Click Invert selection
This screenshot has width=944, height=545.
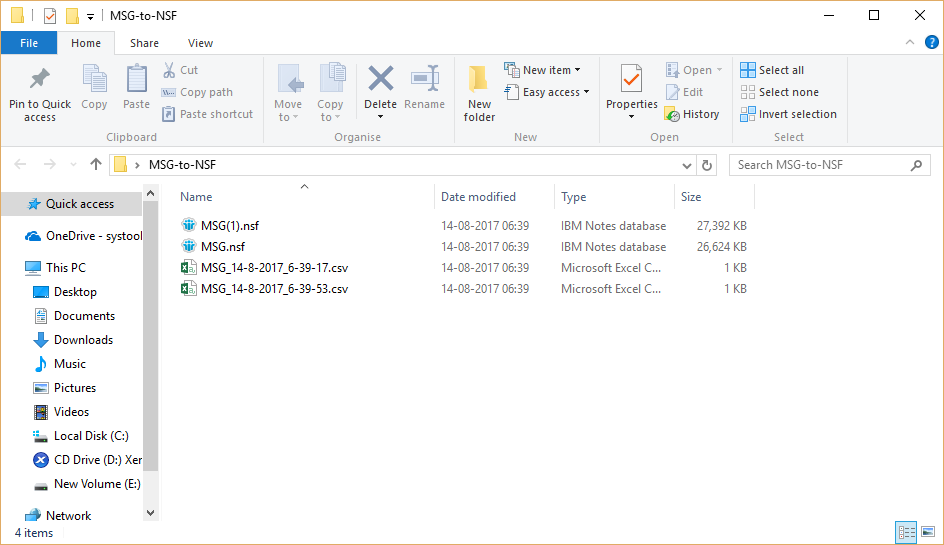coord(788,114)
